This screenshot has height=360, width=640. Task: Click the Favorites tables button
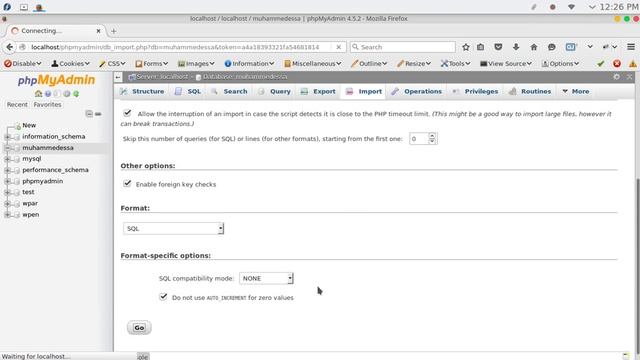point(47,104)
